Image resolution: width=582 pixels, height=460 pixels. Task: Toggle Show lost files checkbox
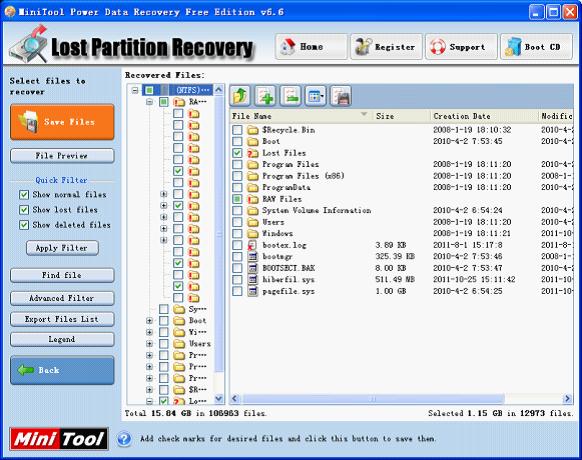(x=24, y=210)
